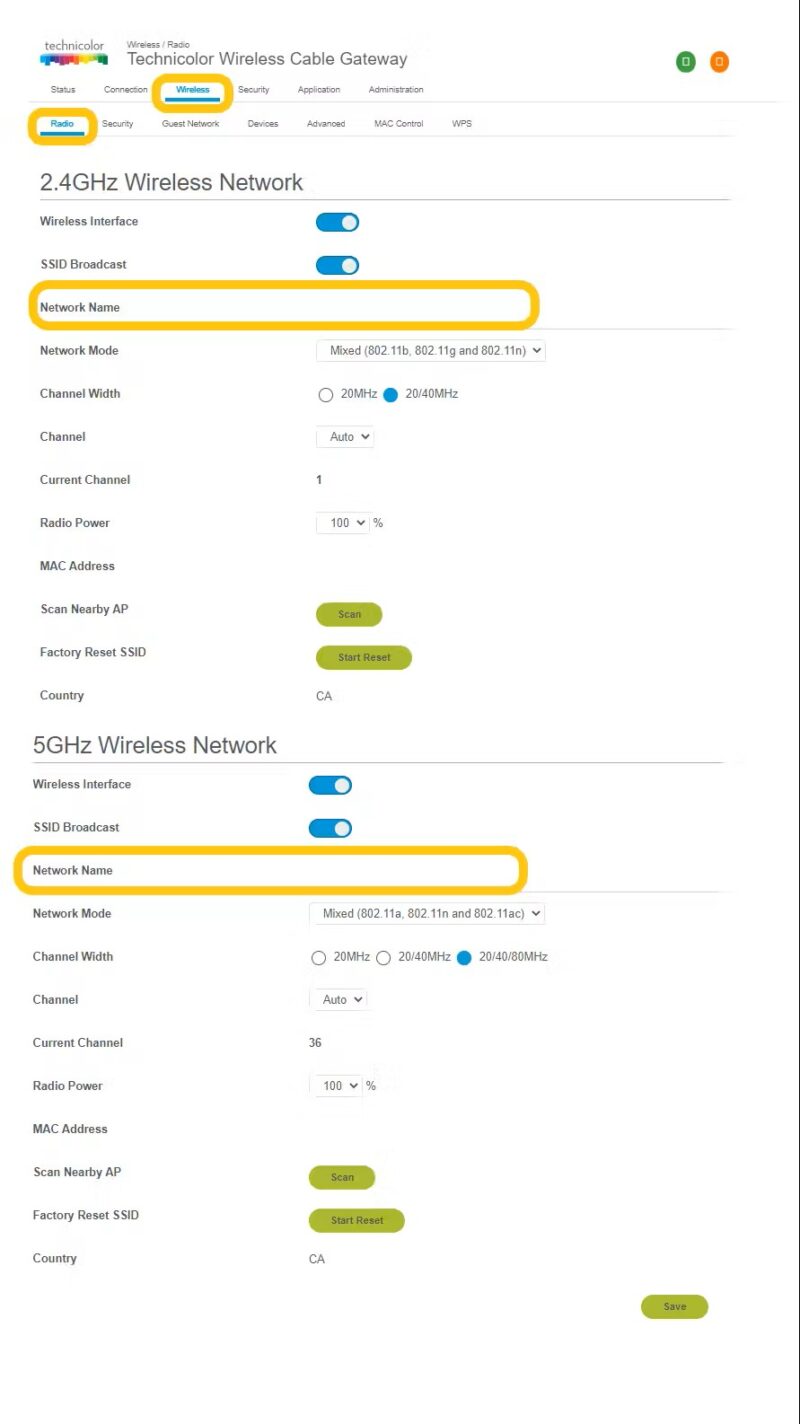Choose 20/40MHz channel width for 5GHz network
Viewport: 800px width, 1424px height.
[x=384, y=957]
